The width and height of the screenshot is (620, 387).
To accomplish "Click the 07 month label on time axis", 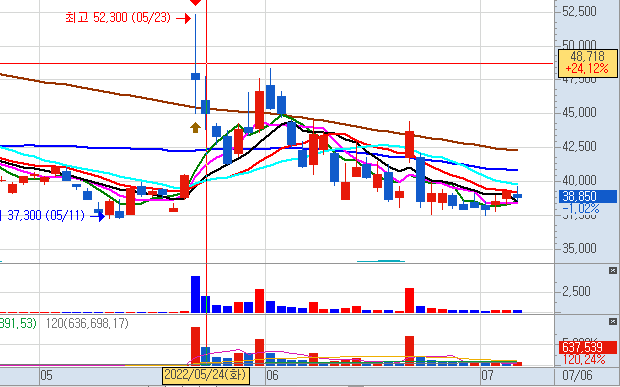I will [488, 375].
